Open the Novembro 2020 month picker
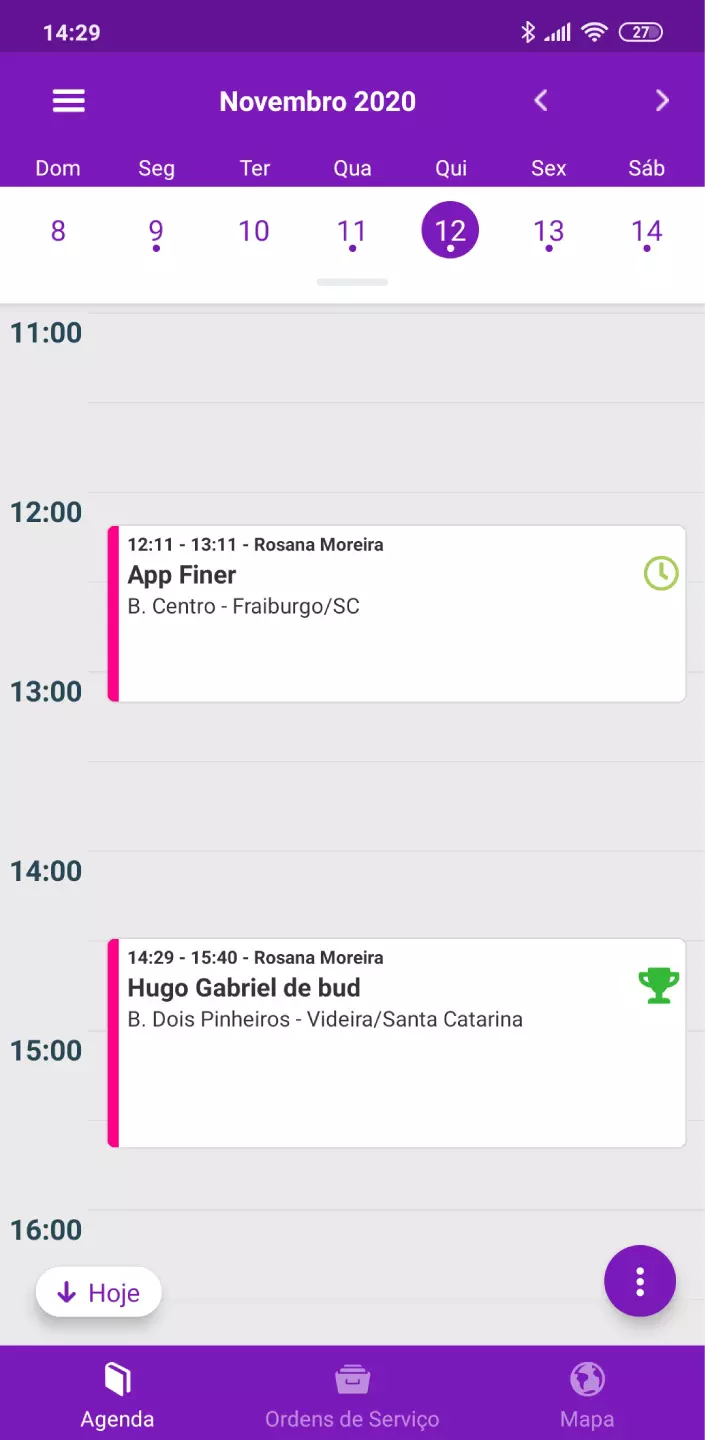The height and width of the screenshot is (1440, 705). (317, 101)
